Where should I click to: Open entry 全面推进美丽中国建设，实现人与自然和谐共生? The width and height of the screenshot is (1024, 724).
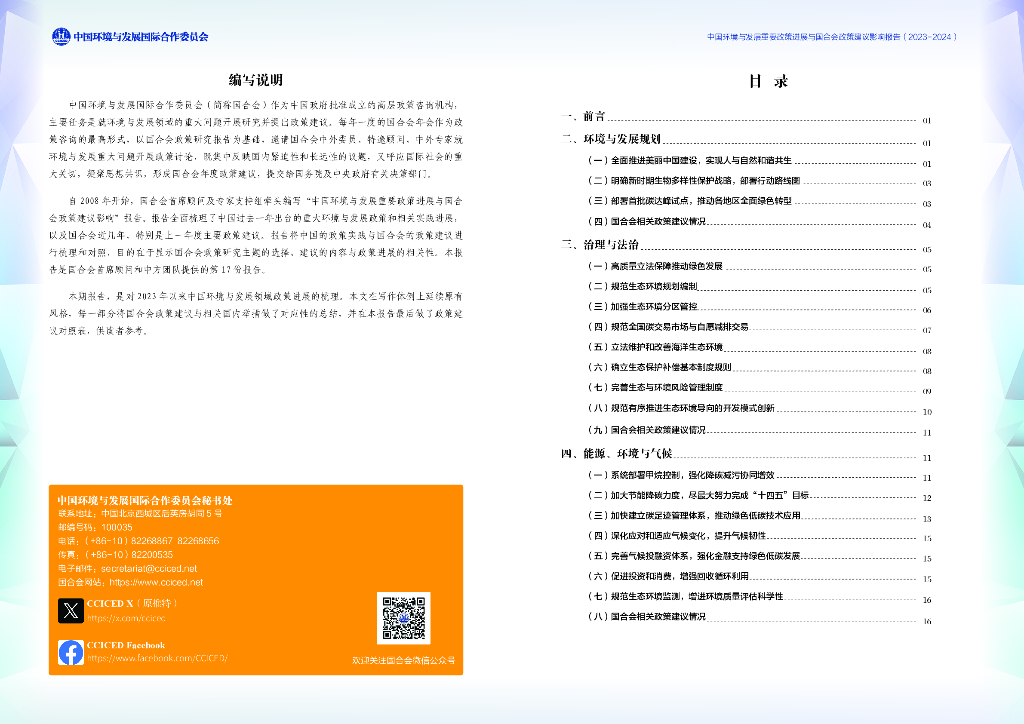click(x=759, y=161)
